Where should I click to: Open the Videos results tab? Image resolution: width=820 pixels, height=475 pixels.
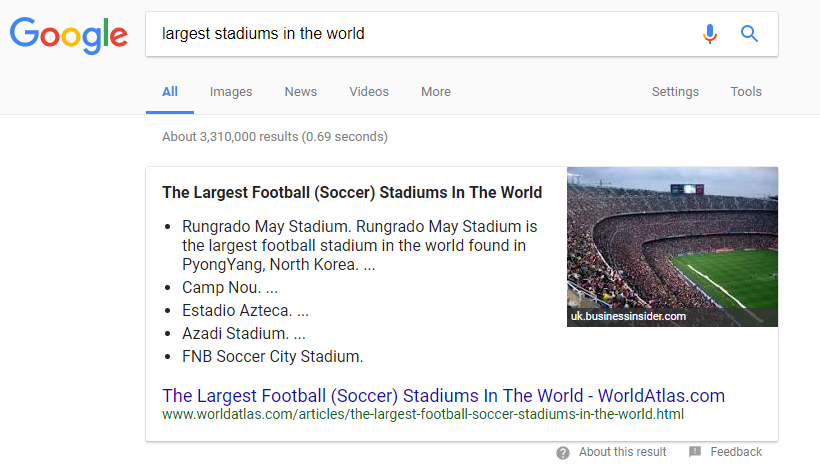369,92
